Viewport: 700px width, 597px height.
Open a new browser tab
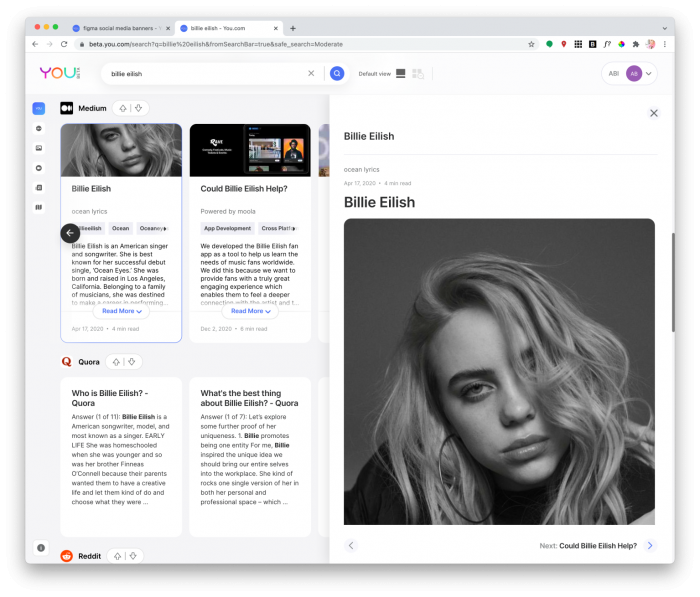coord(293,28)
